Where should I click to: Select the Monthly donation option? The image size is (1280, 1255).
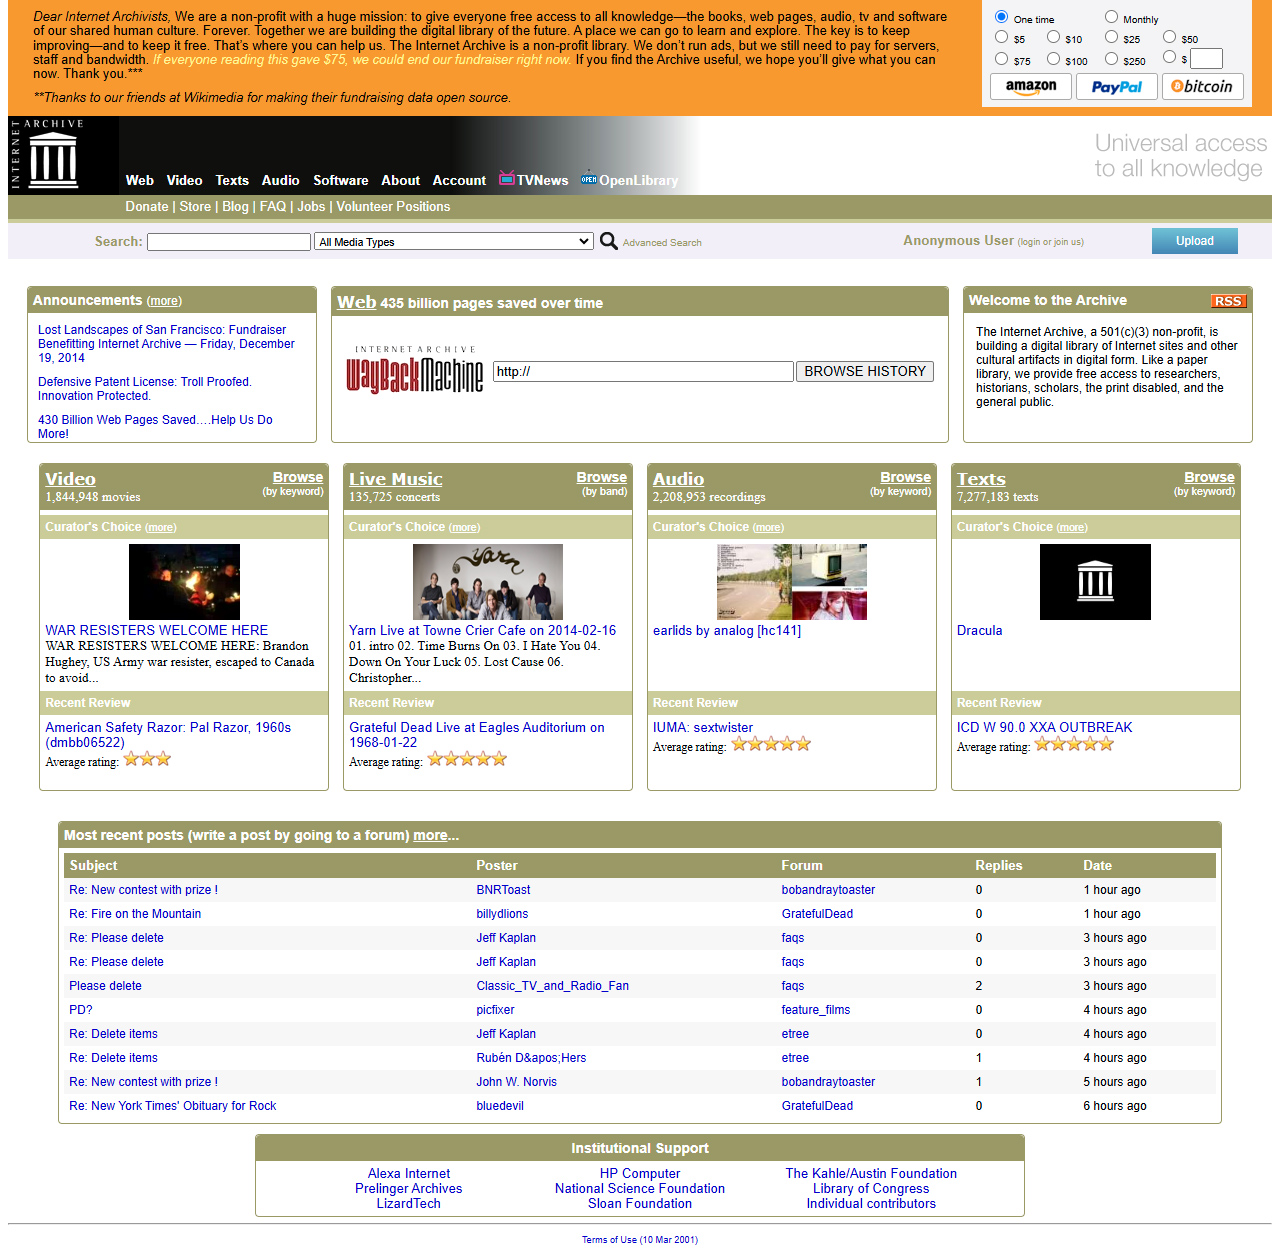click(x=1111, y=17)
